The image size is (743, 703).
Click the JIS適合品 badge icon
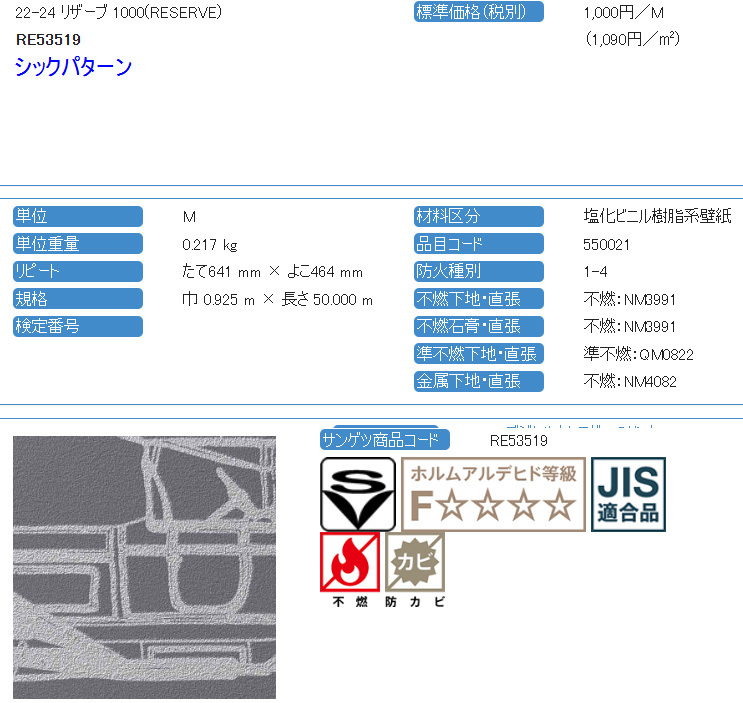628,494
